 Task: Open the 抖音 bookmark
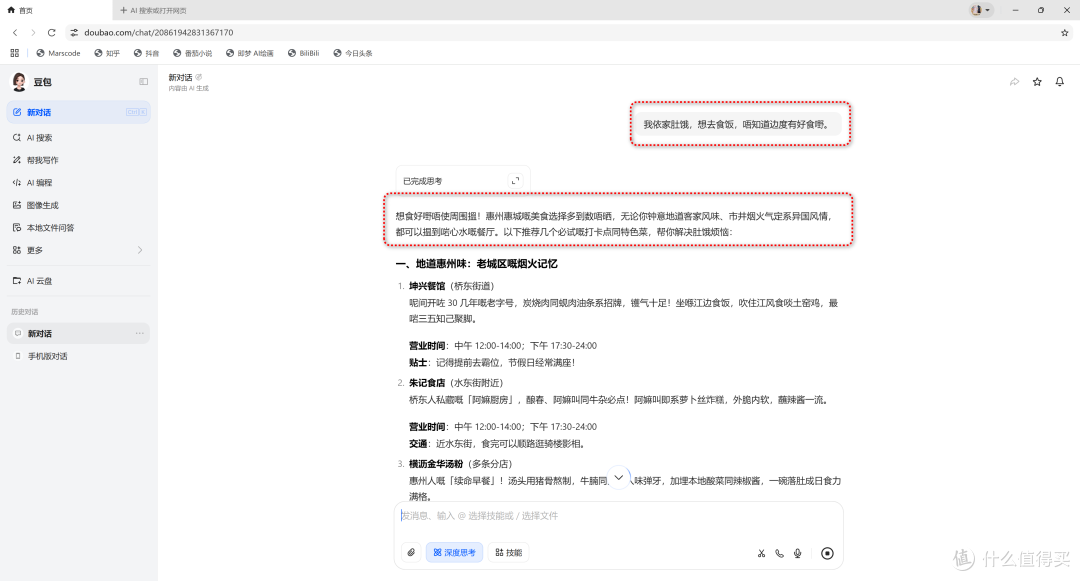click(x=146, y=53)
